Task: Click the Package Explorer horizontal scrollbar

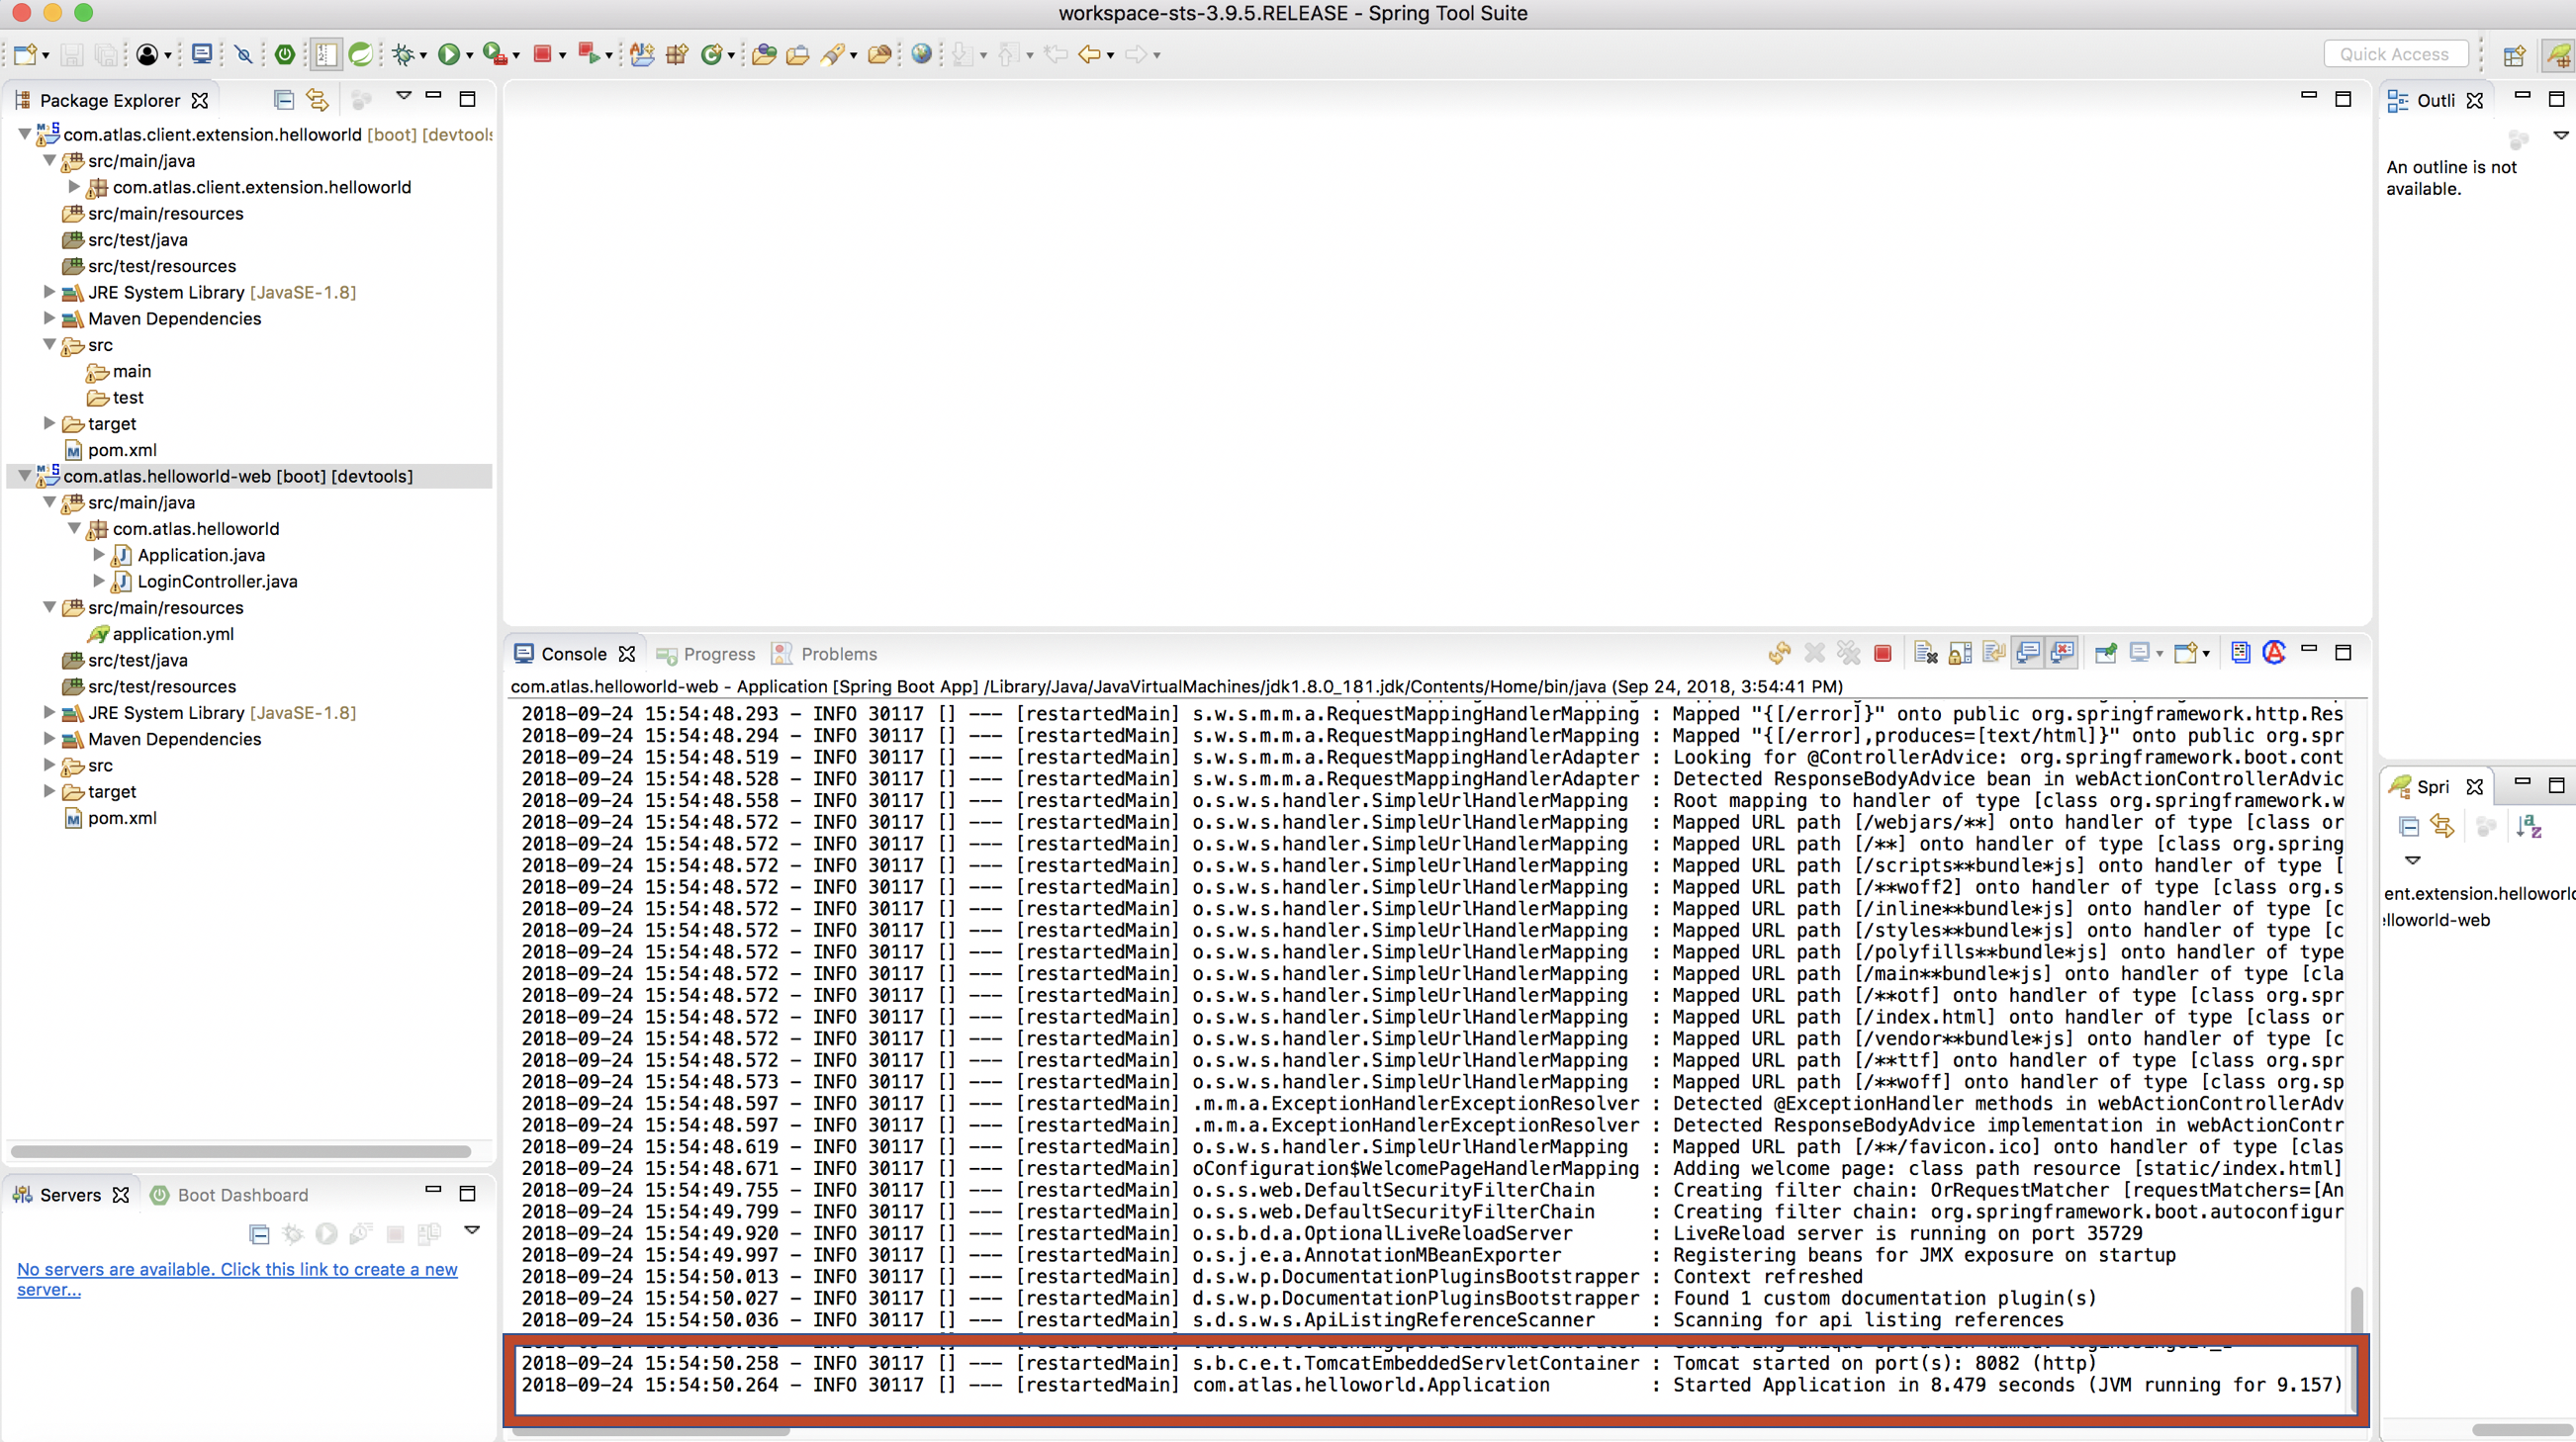Action: pyautogui.click(x=240, y=1151)
